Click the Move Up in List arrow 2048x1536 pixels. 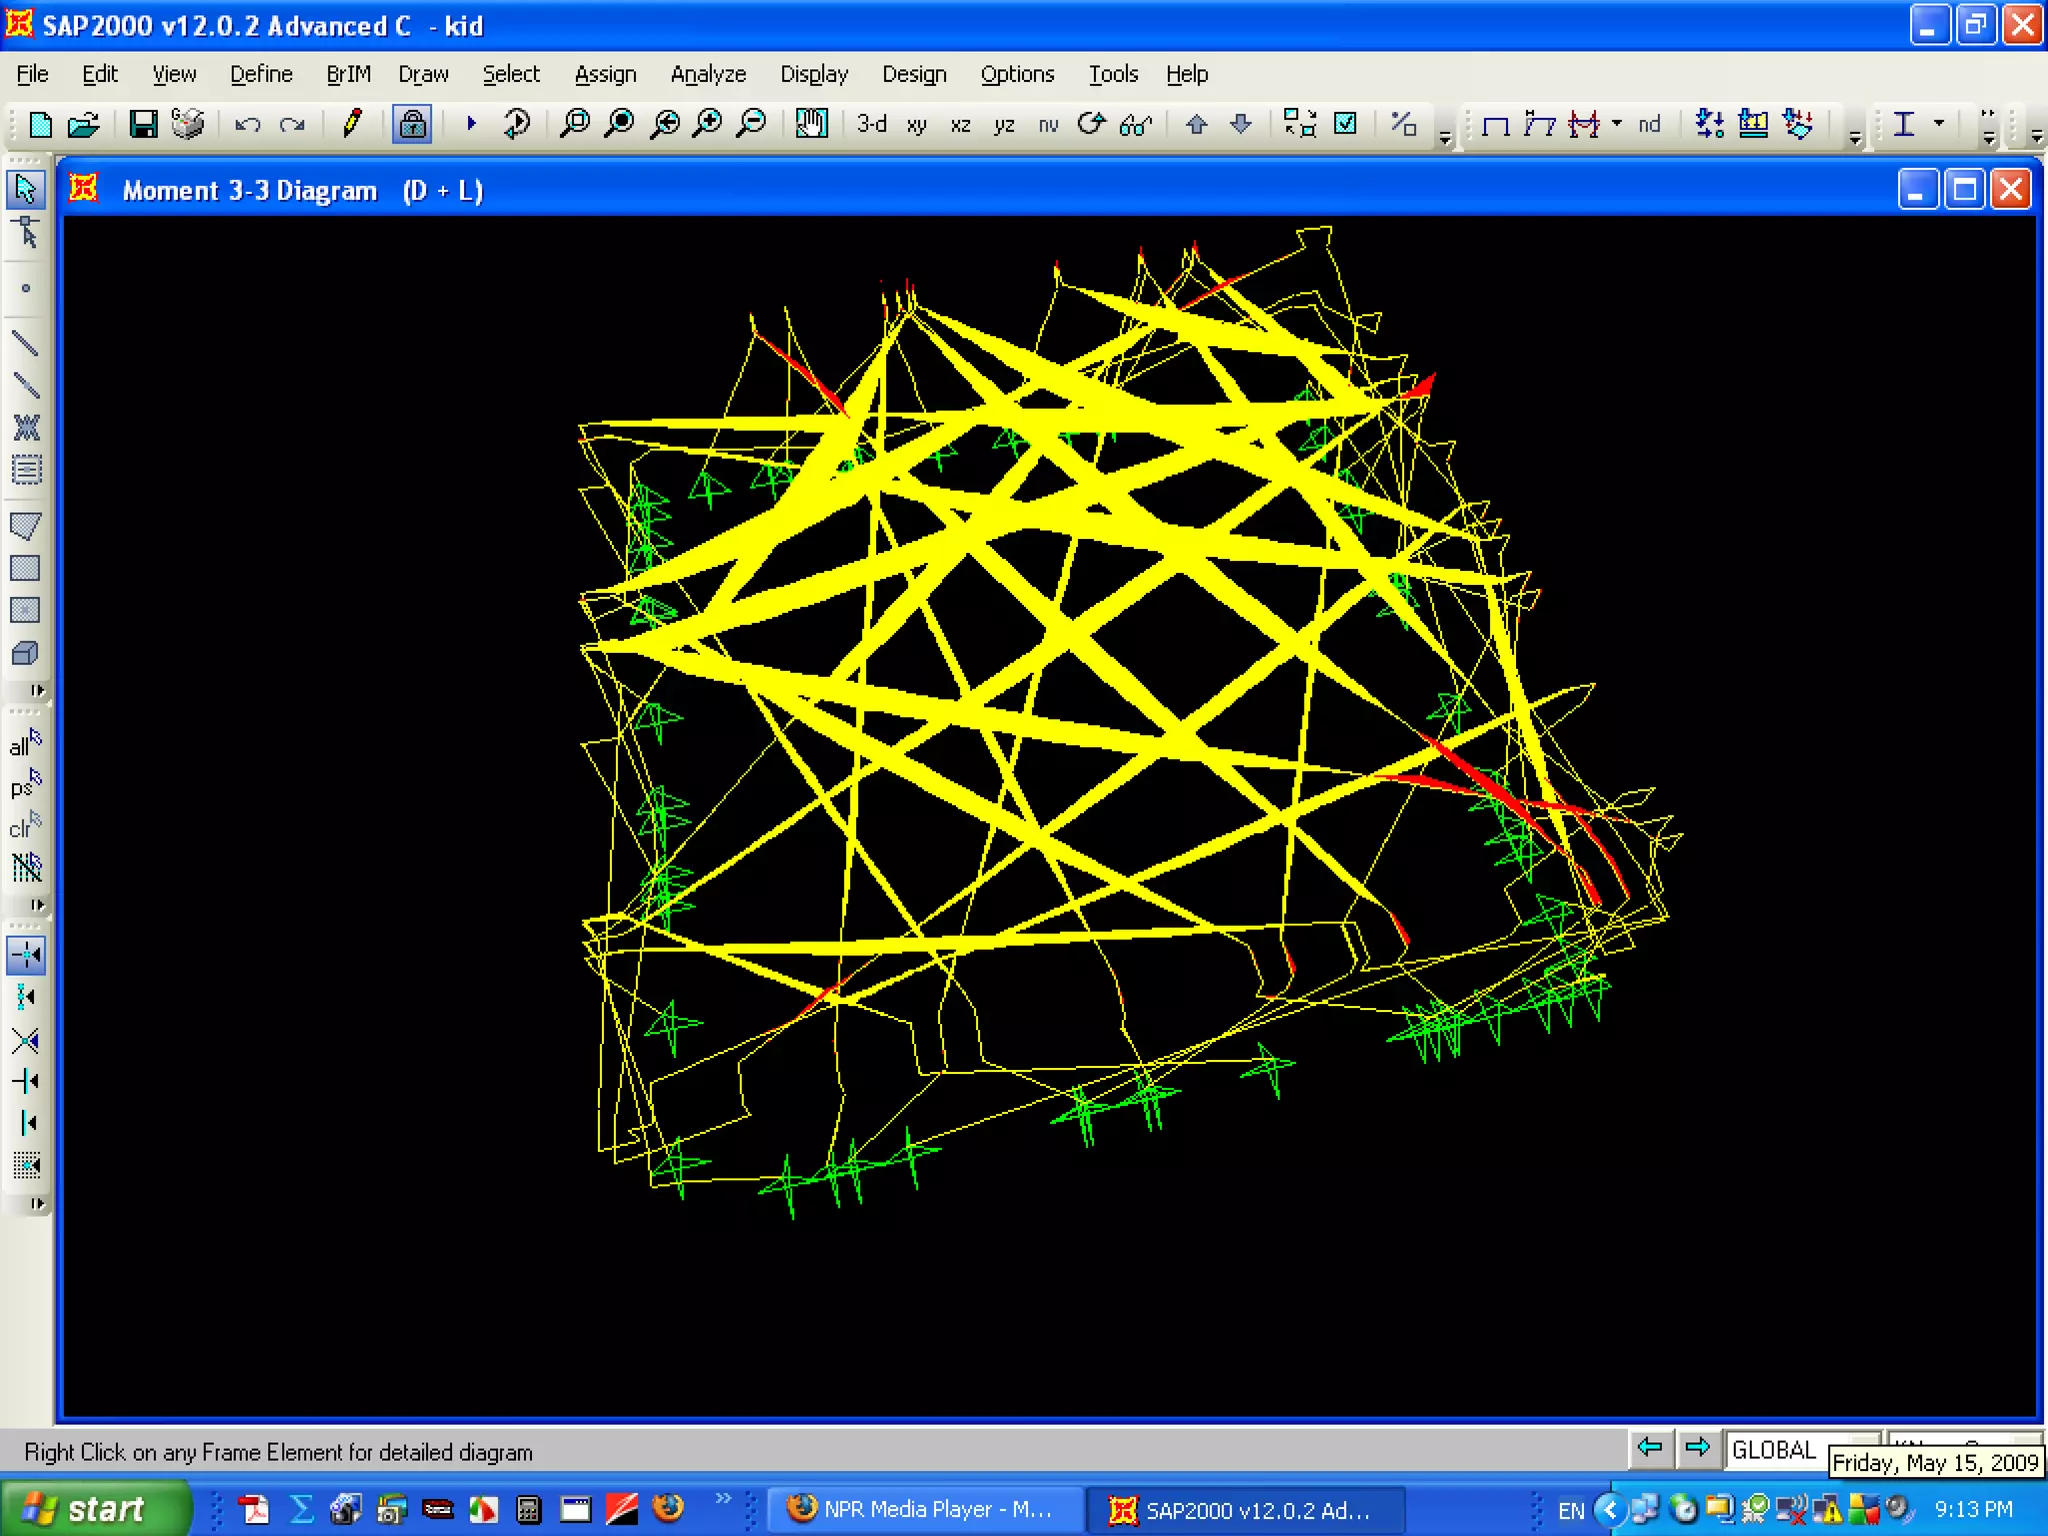point(1196,124)
